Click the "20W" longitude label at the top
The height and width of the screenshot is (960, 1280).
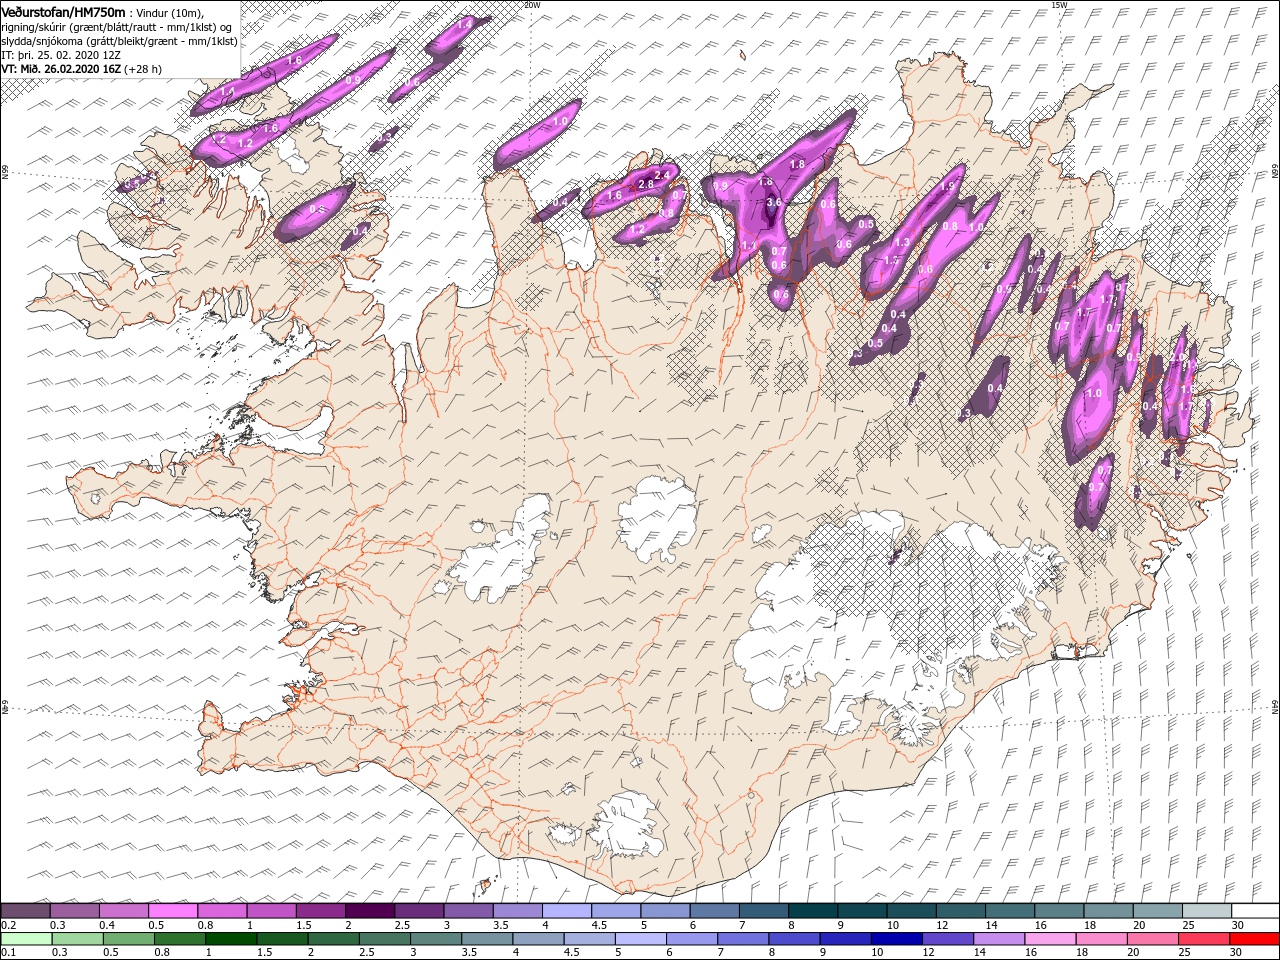pyautogui.click(x=531, y=4)
